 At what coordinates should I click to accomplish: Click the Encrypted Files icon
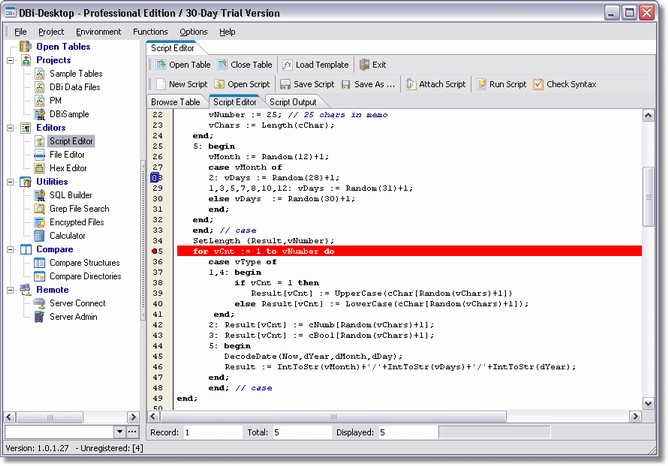click(40, 222)
